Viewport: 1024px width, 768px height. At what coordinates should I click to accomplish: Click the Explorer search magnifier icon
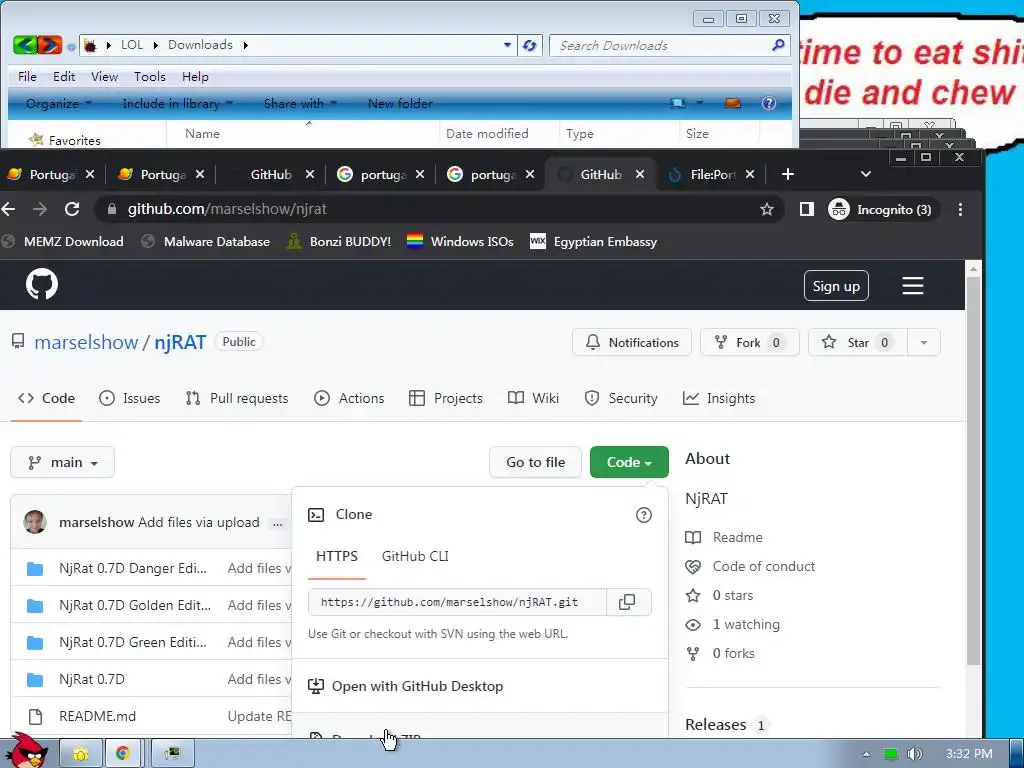[778, 45]
